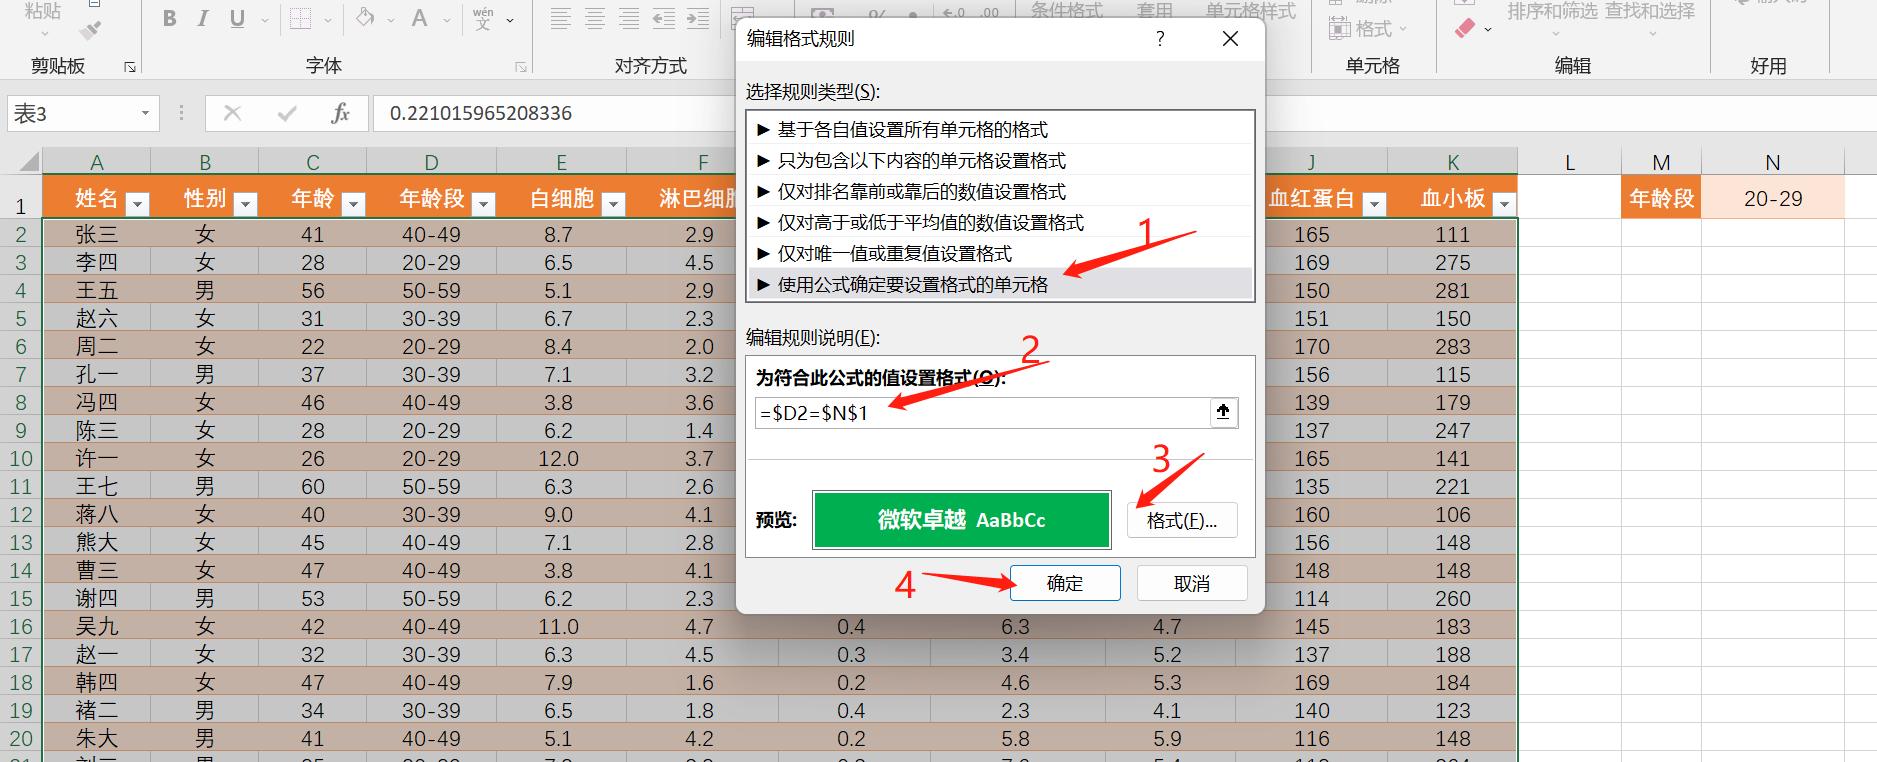Click the formula bar cancel X icon
Viewport: 1877px width, 762px height.
[232, 113]
